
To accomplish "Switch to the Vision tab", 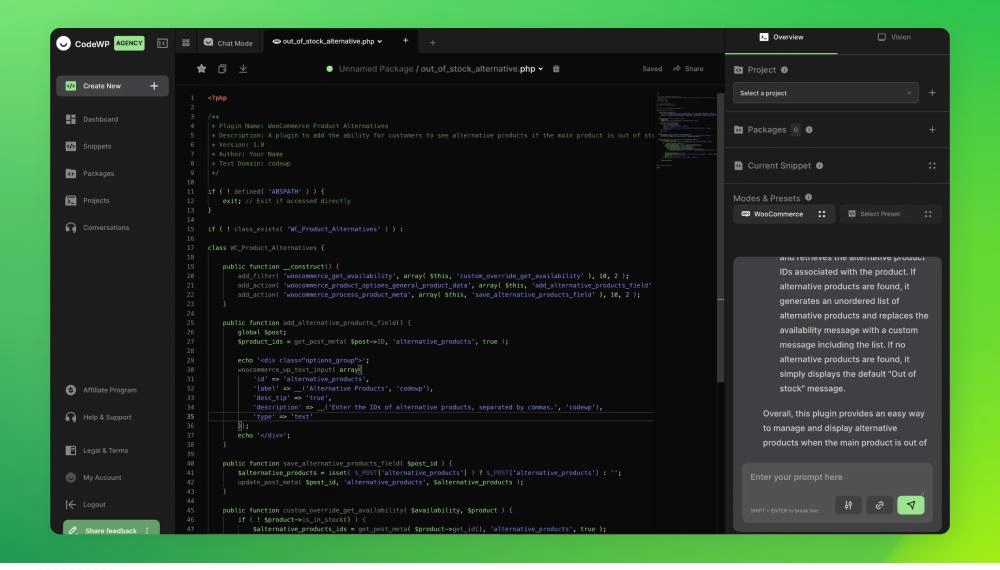I will 894,37.
